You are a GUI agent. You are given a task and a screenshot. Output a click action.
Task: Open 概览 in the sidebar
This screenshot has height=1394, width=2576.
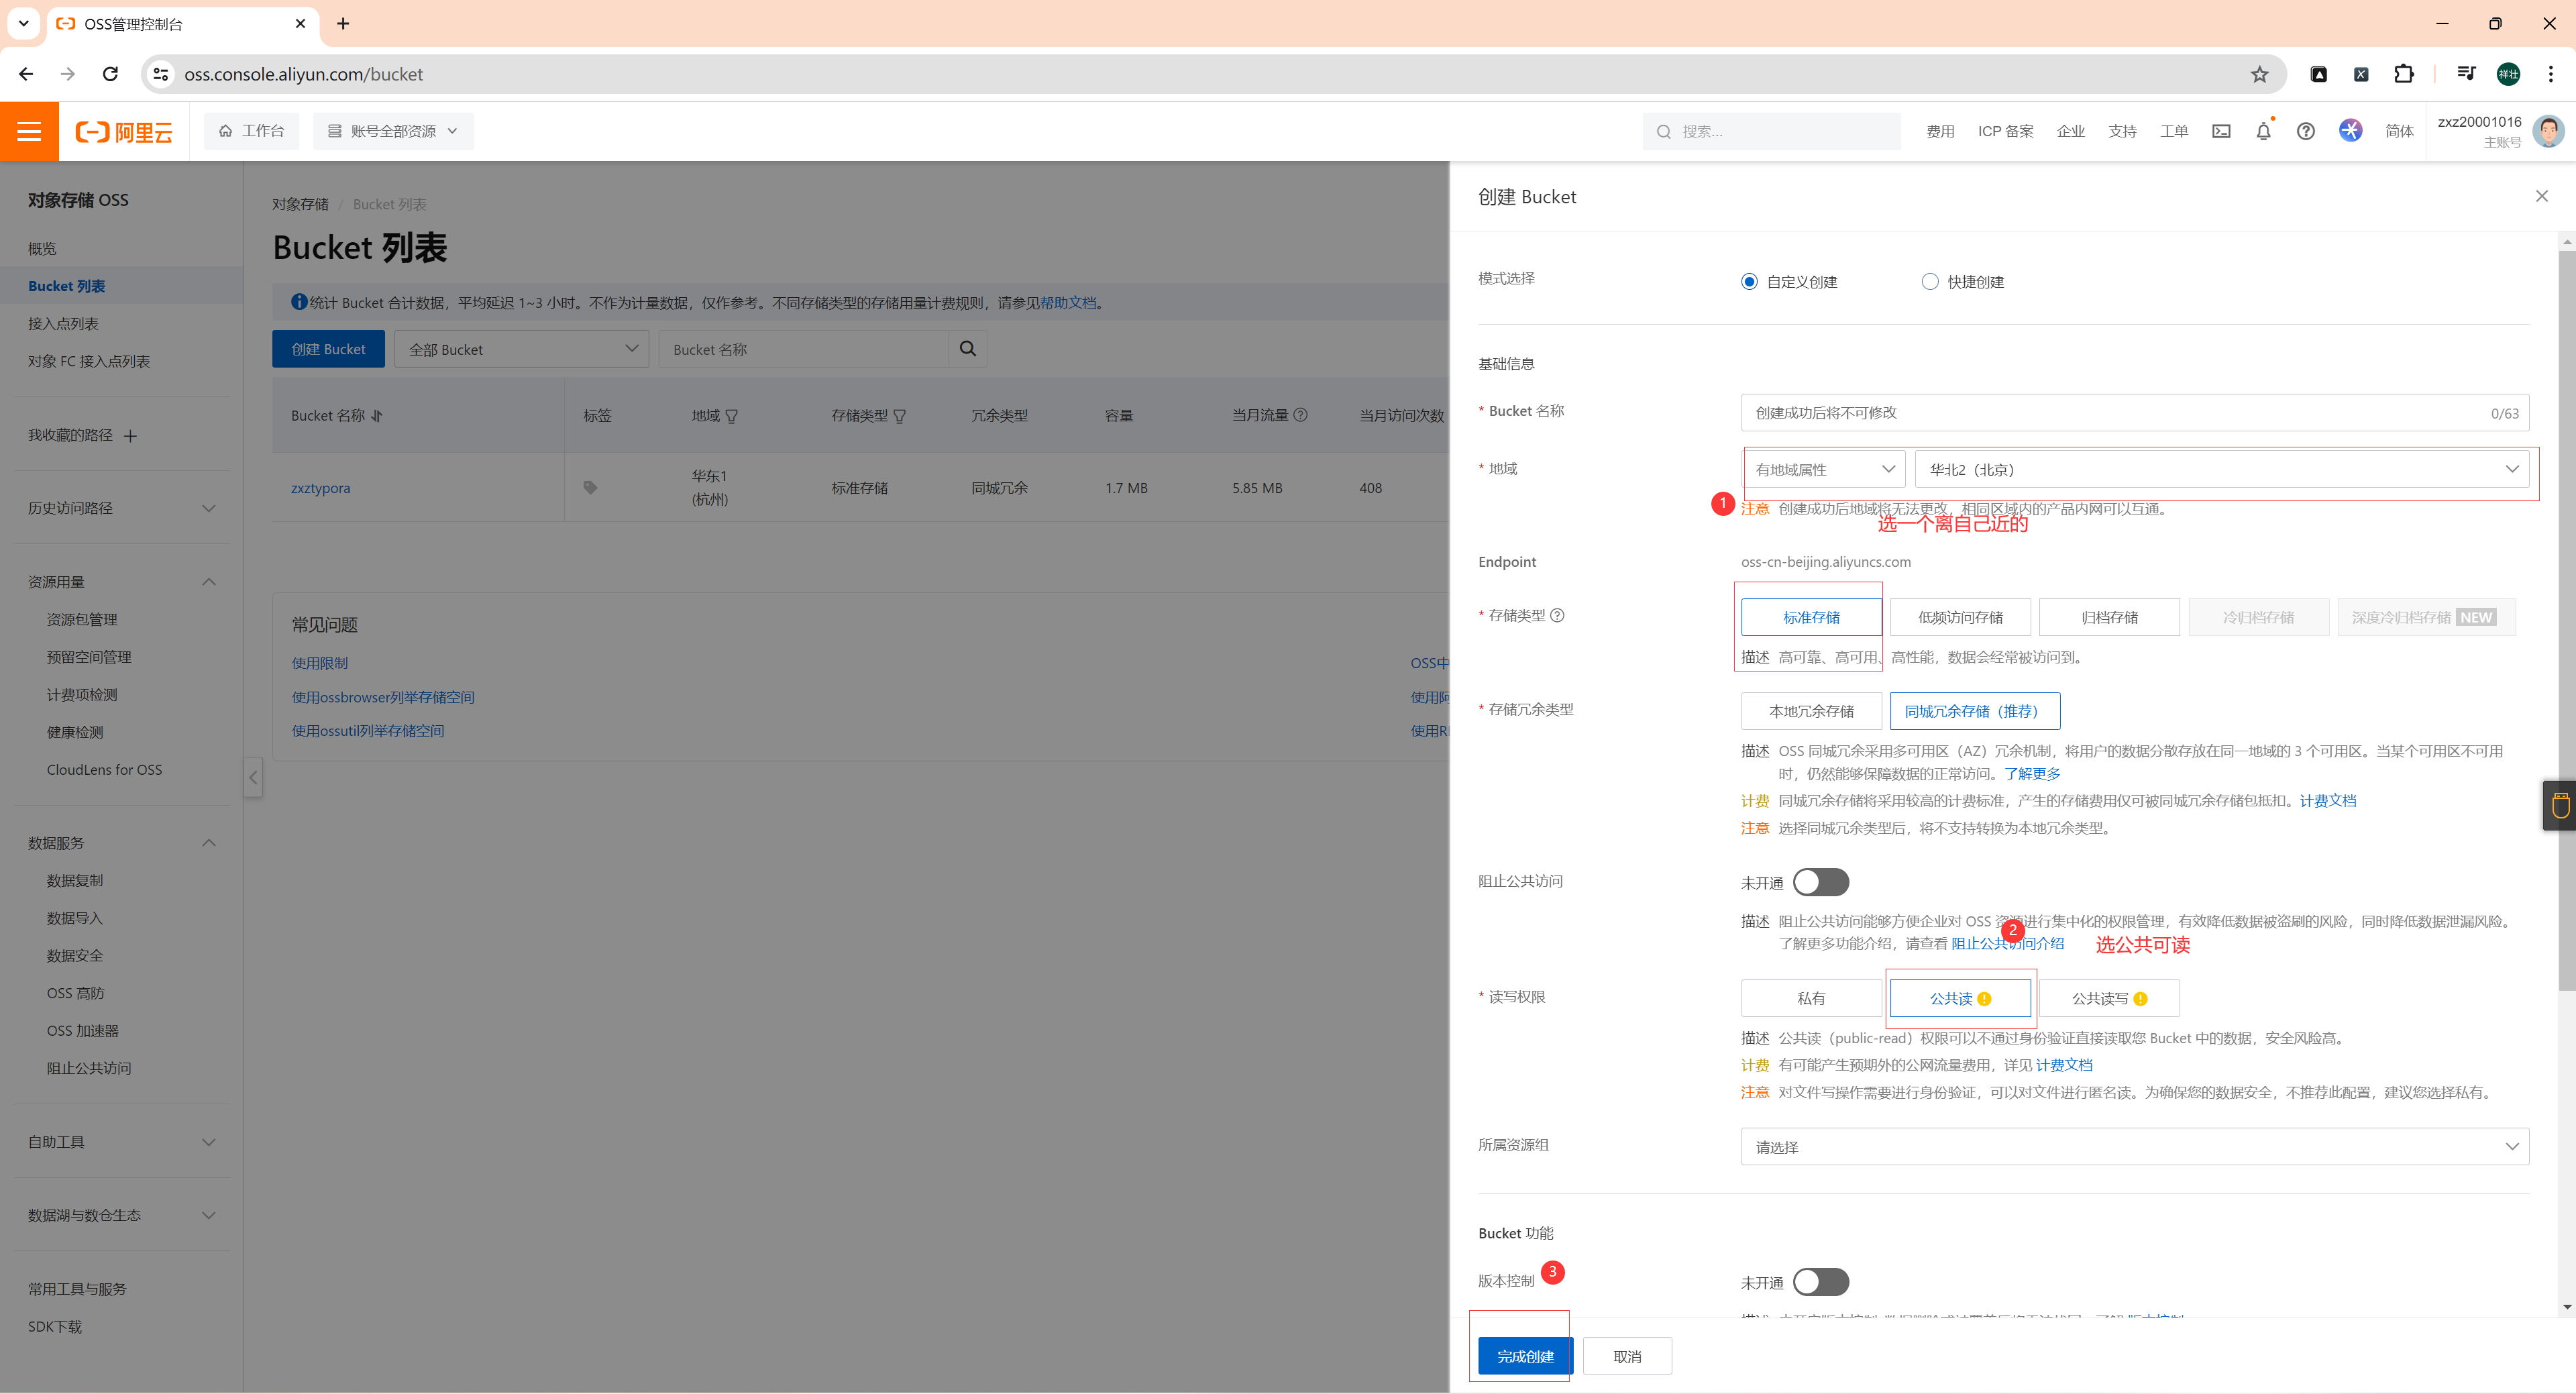coord(42,249)
